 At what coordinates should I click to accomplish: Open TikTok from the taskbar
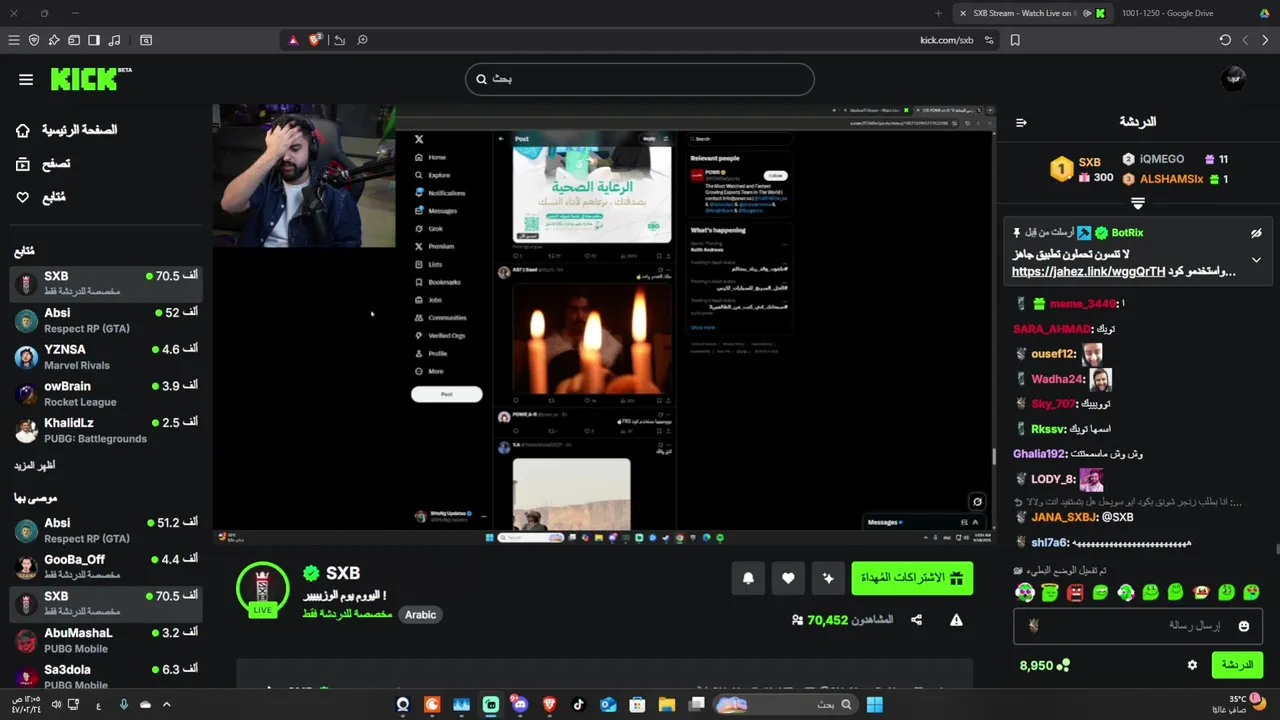coord(578,705)
